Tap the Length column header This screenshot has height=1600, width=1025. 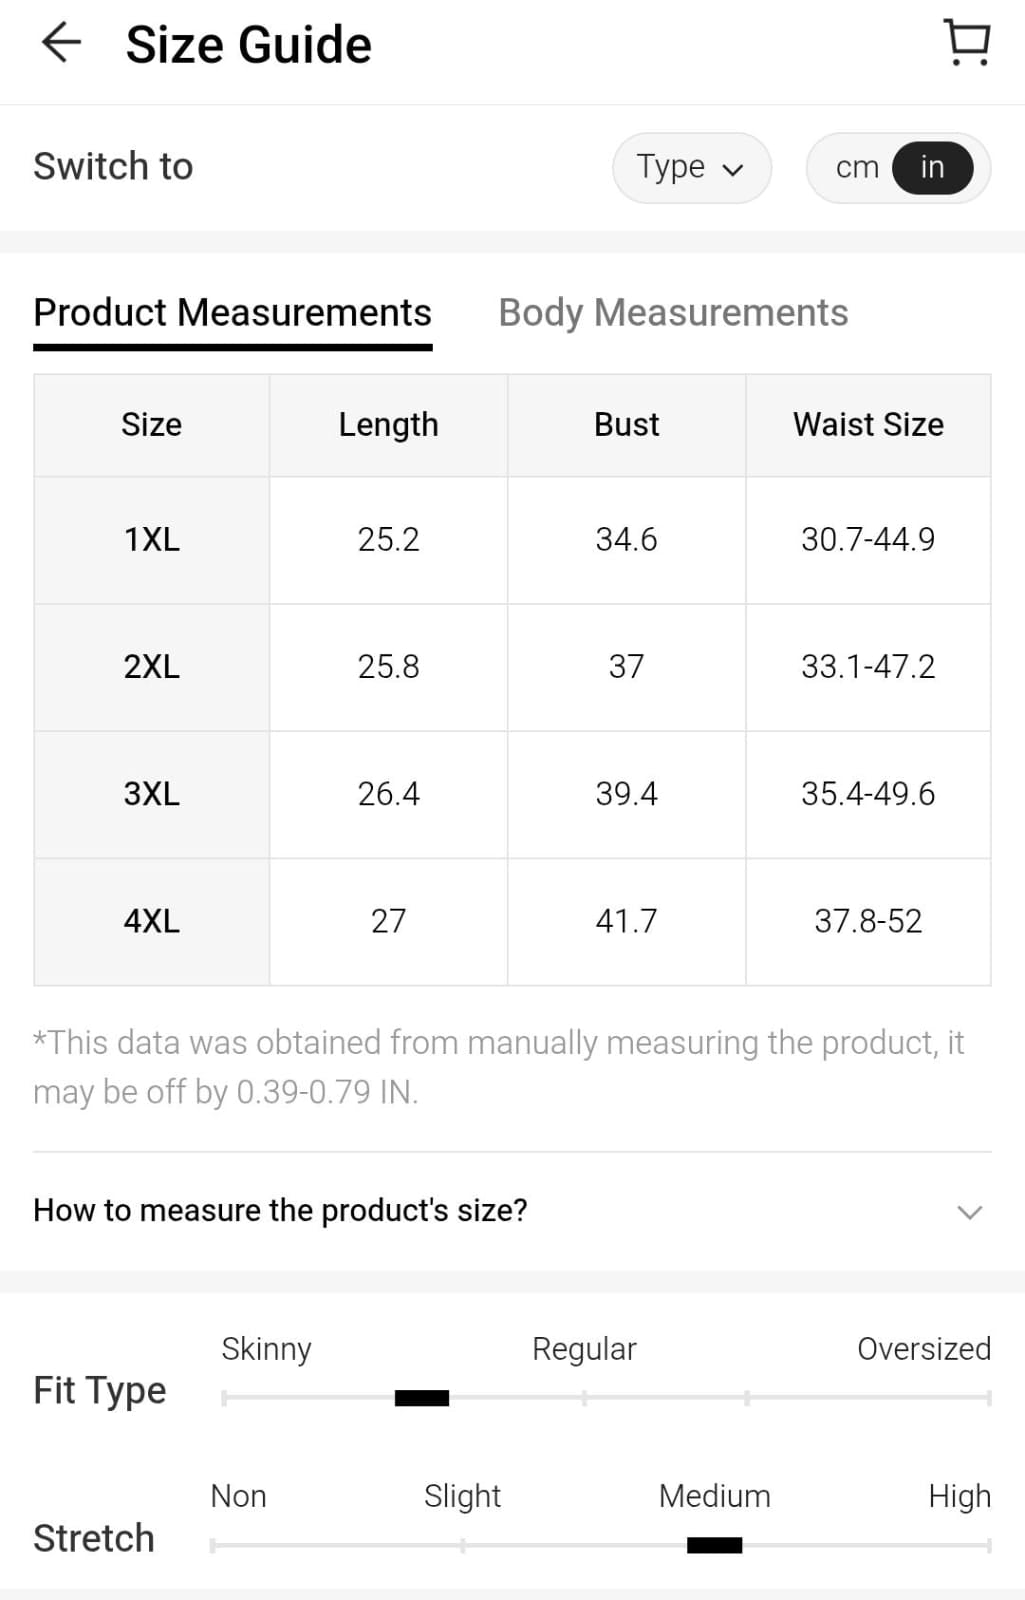click(x=388, y=425)
